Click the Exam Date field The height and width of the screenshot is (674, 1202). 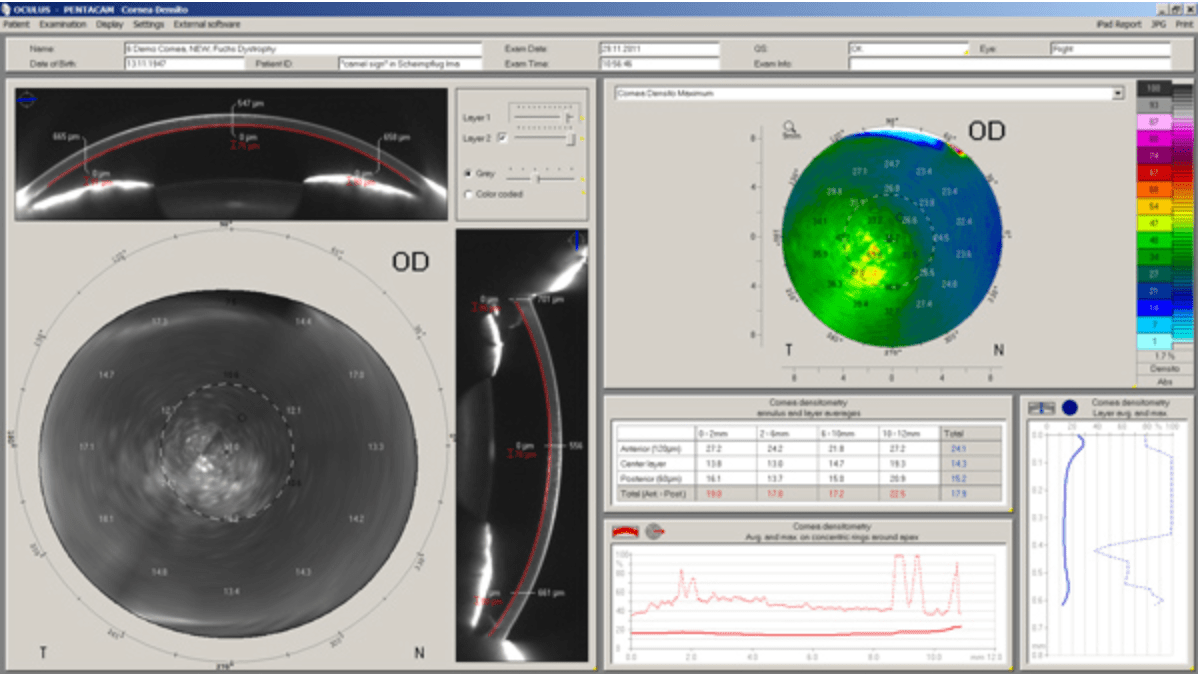click(659, 48)
